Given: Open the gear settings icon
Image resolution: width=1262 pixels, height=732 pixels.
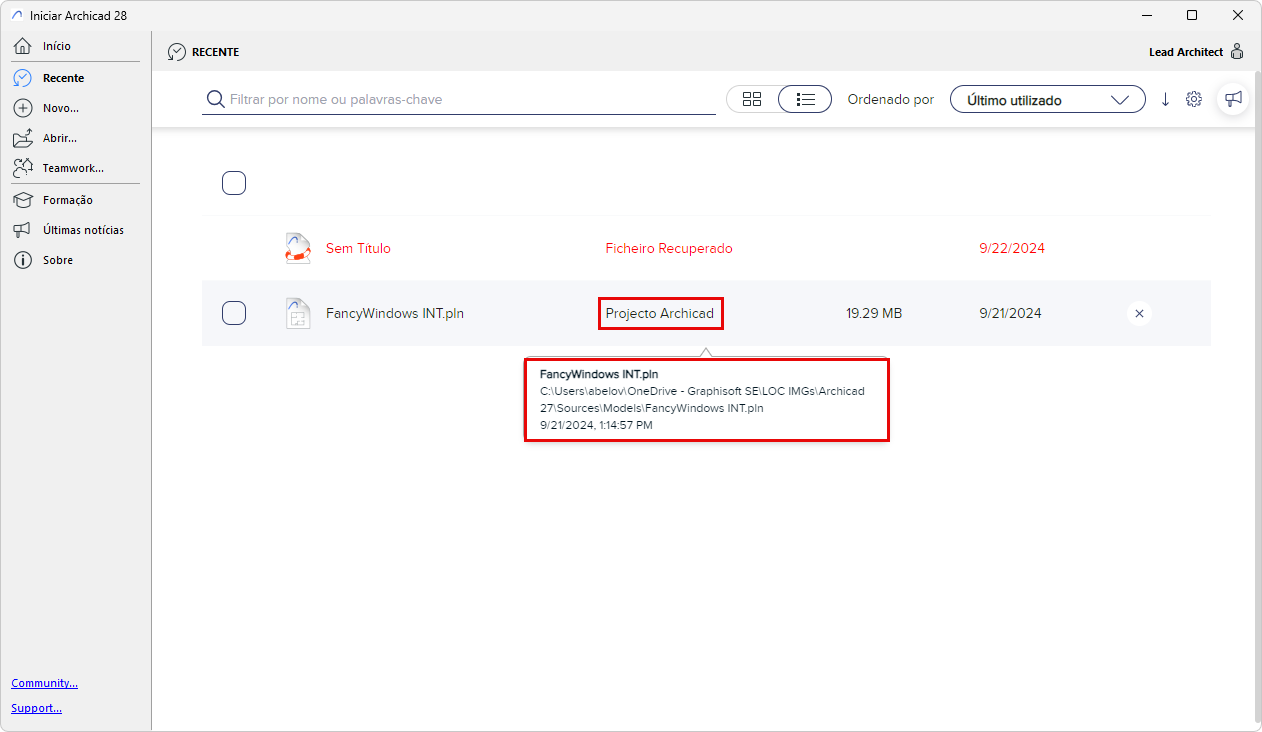Looking at the screenshot, I should click(1193, 99).
